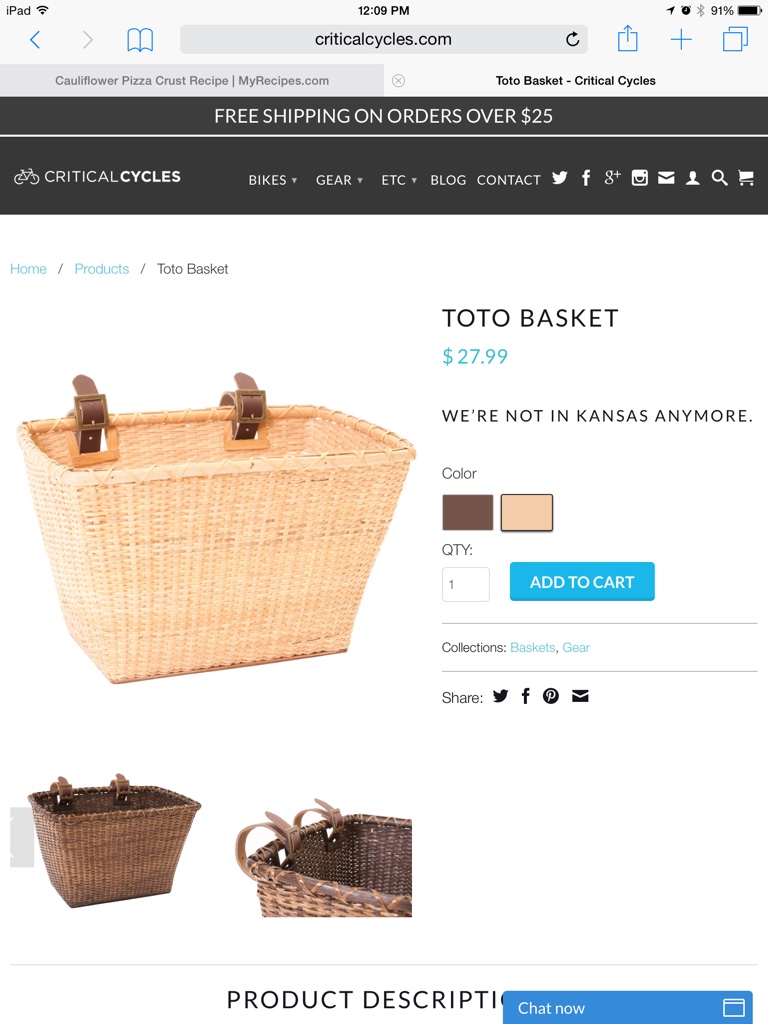
Task: Open the Google Plus header icon
Action: [x=612, y=177]
